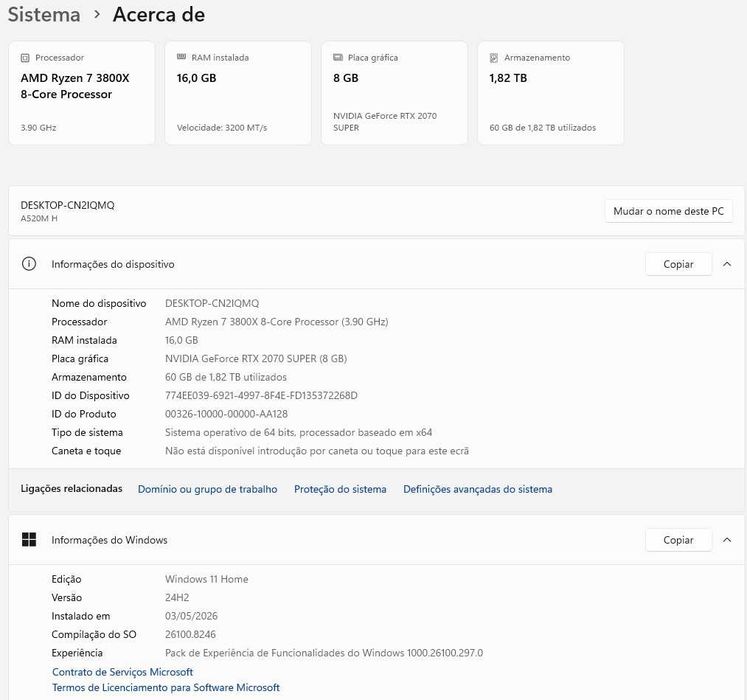The height and width of the screenshot is (700, 747).
Task: Click the Processador card chip icon
Action: point(25,58)
